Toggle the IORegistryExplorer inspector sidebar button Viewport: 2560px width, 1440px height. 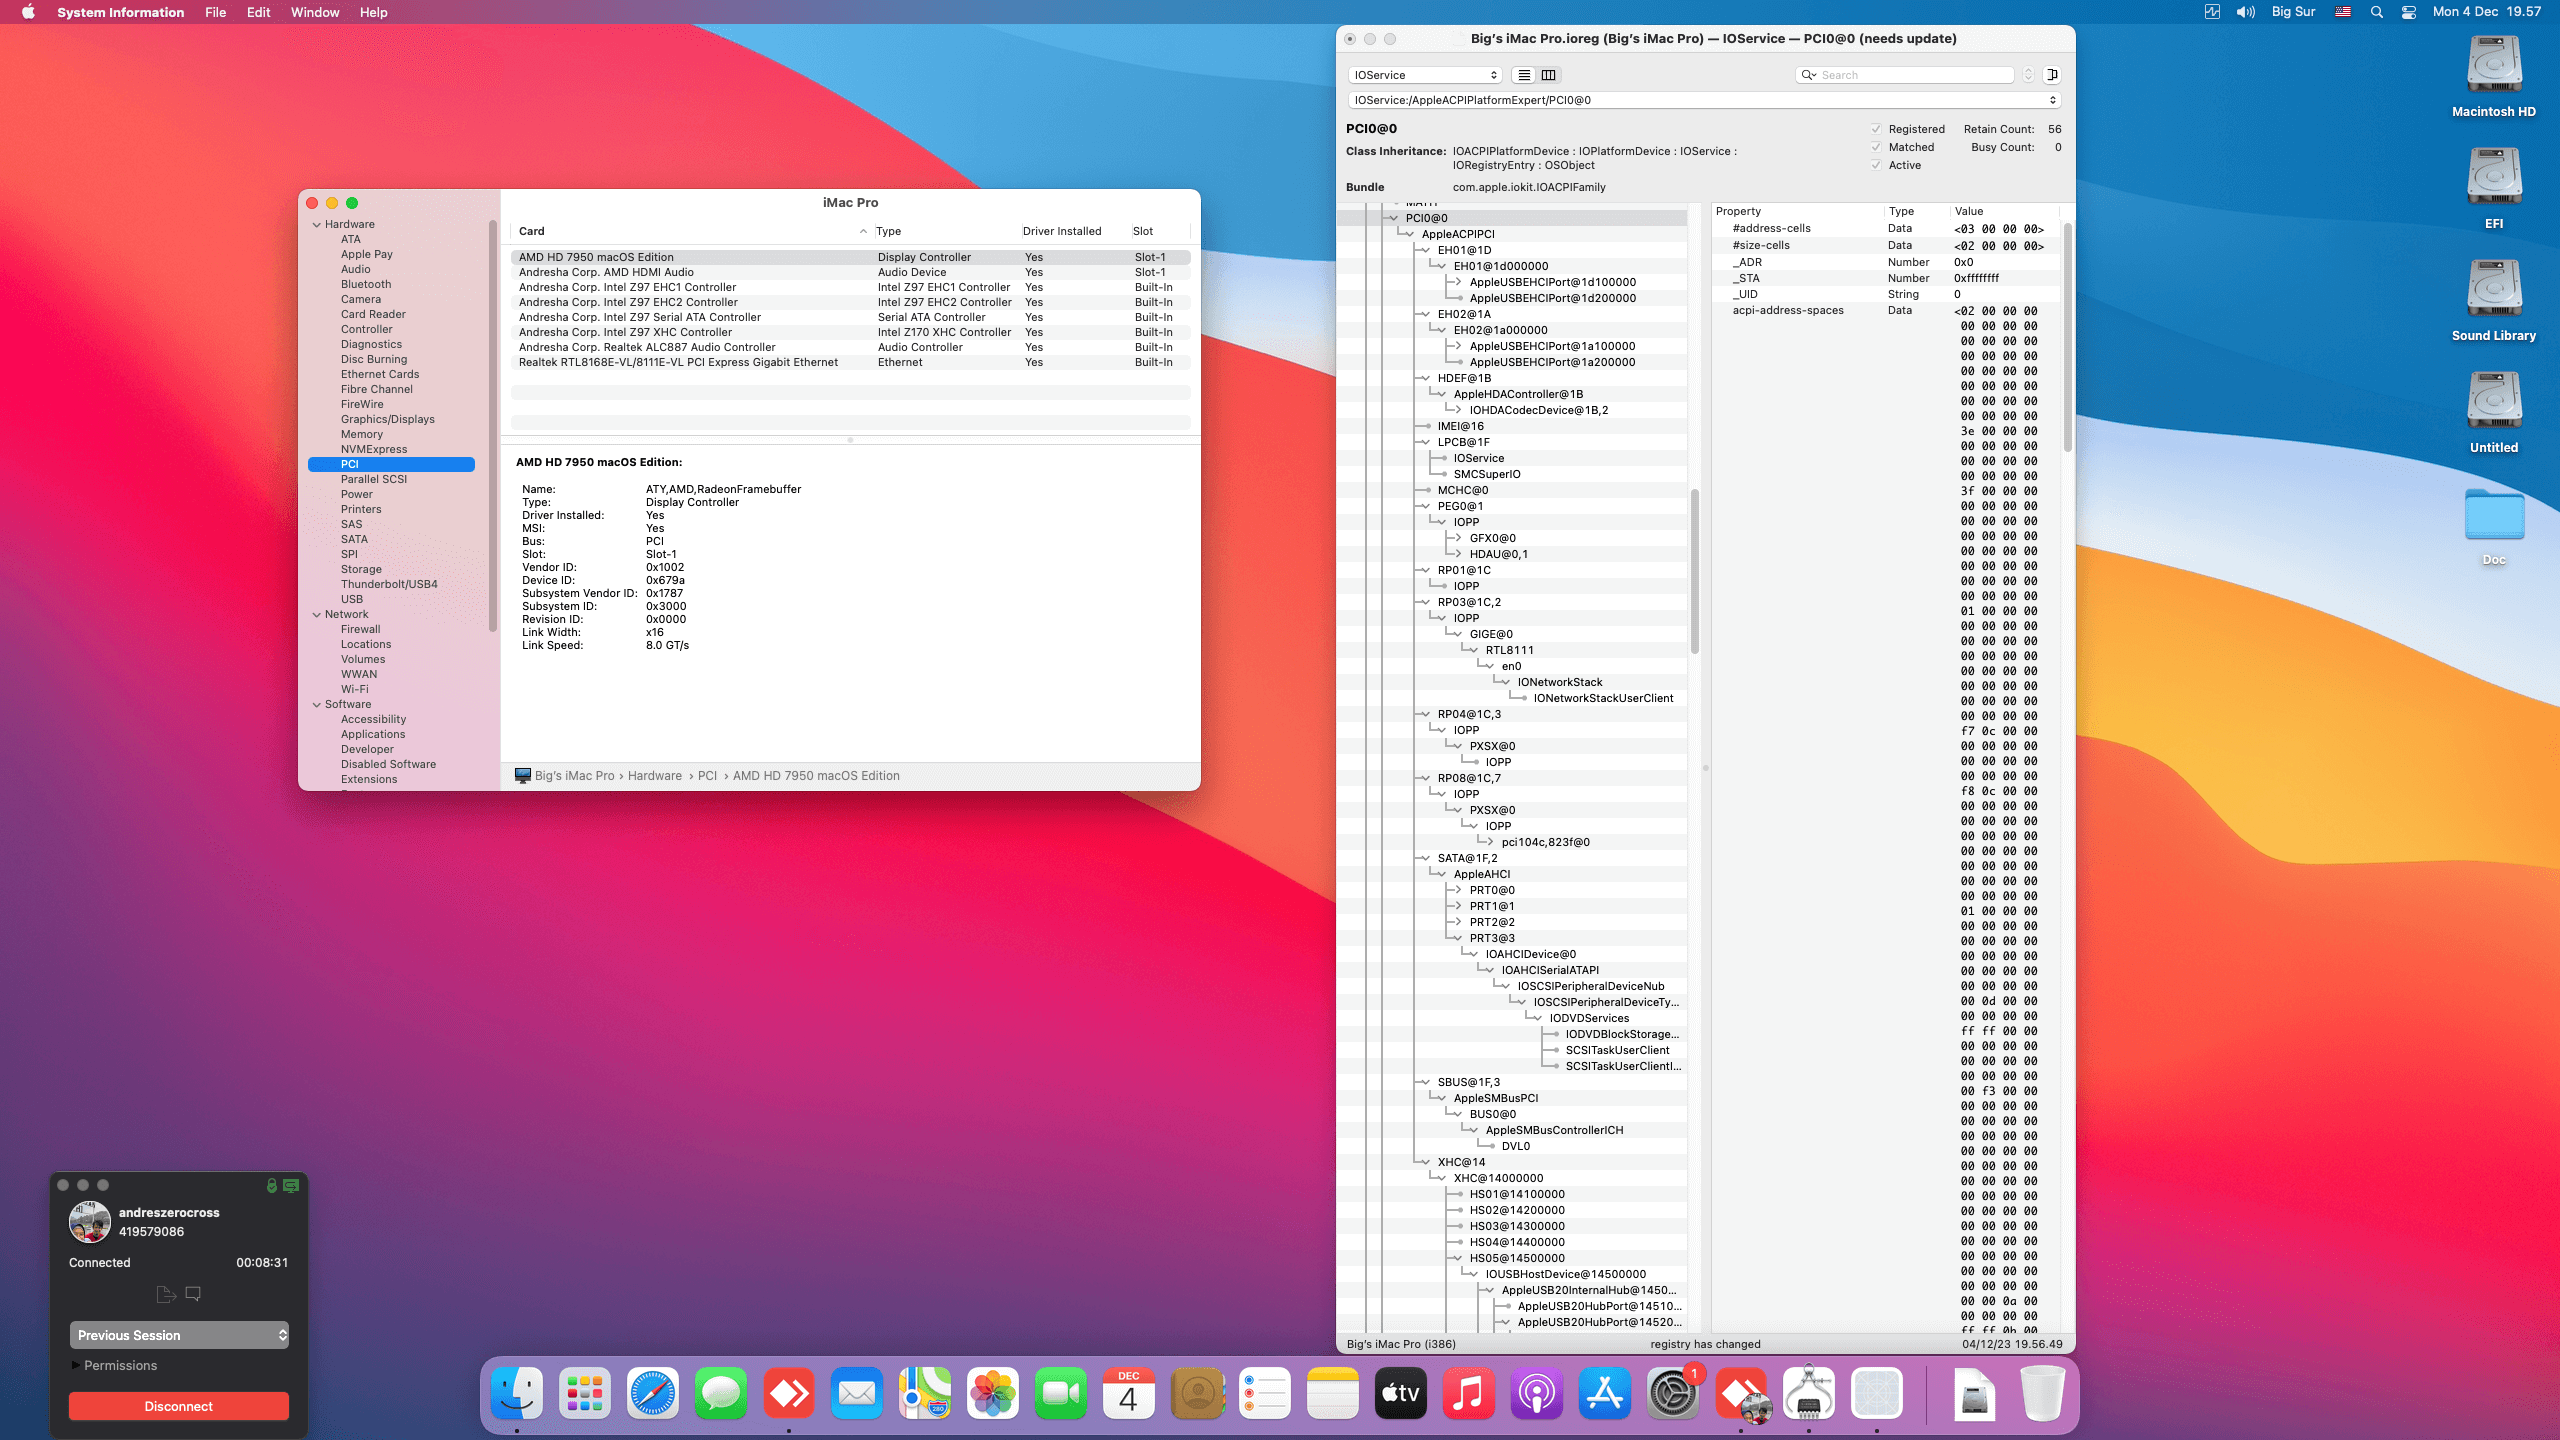tap(2052, 75)
